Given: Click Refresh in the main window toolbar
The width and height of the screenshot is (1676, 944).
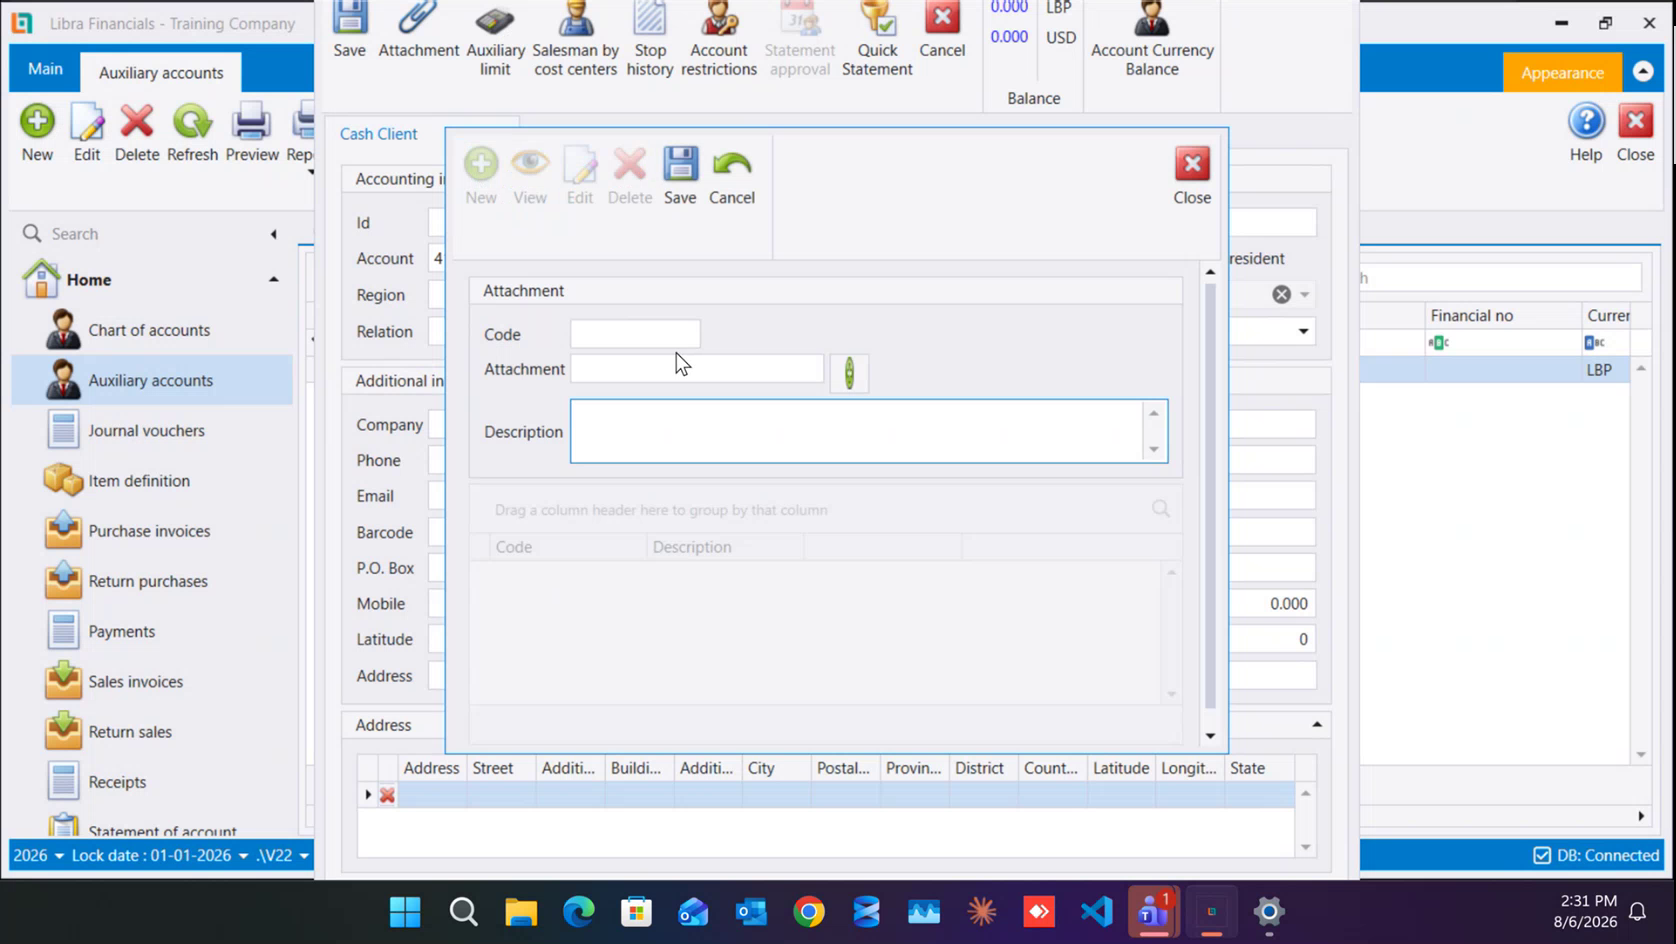Looking at the screenshot, I should 192,133.
